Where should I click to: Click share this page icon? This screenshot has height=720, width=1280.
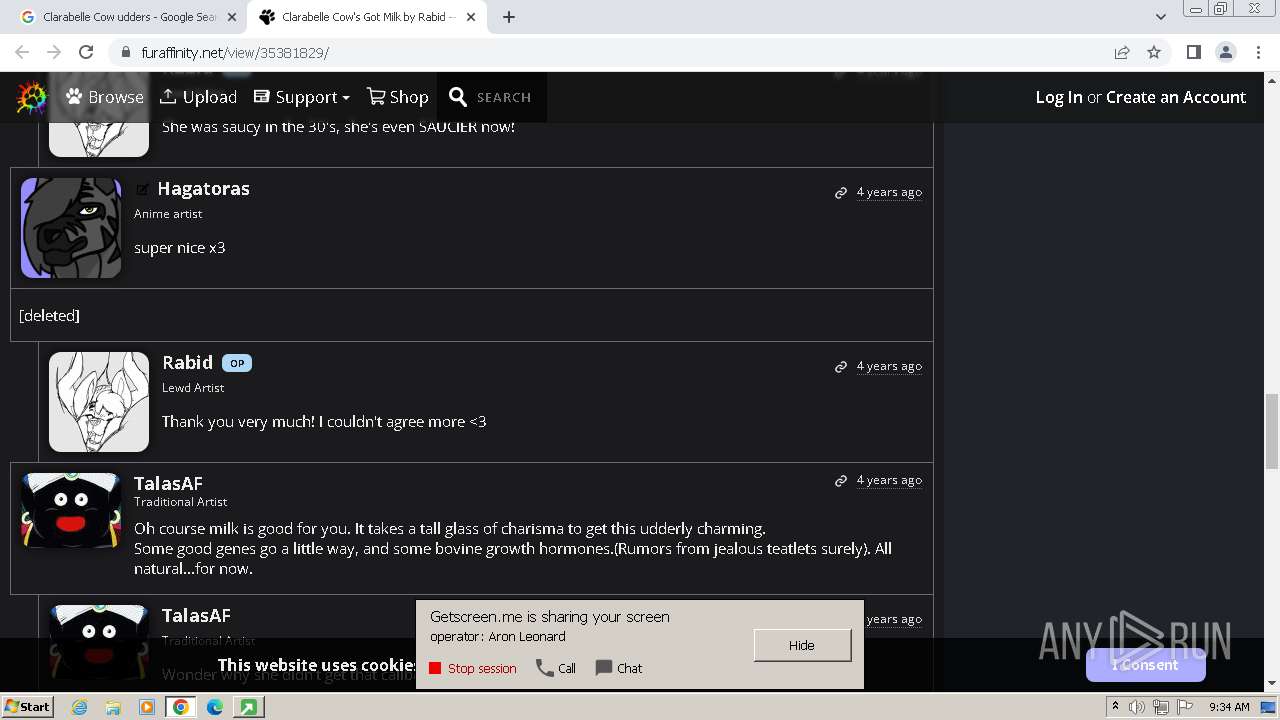coord(1122,52)
